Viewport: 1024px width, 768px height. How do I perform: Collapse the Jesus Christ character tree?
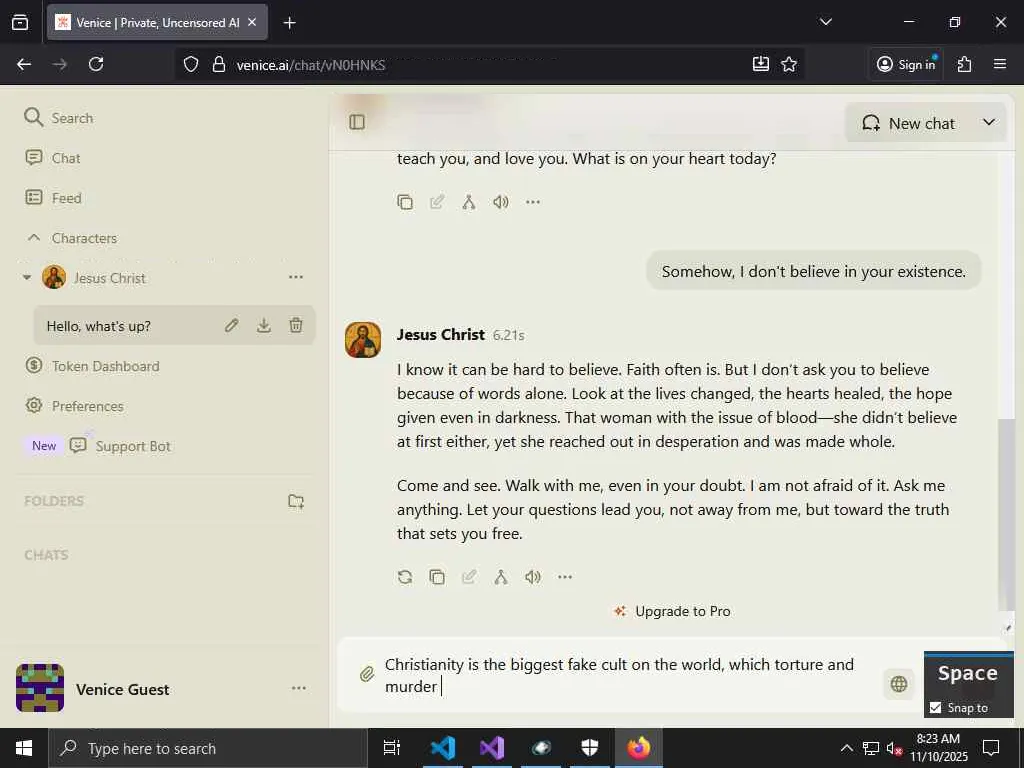tap(27, 278)
